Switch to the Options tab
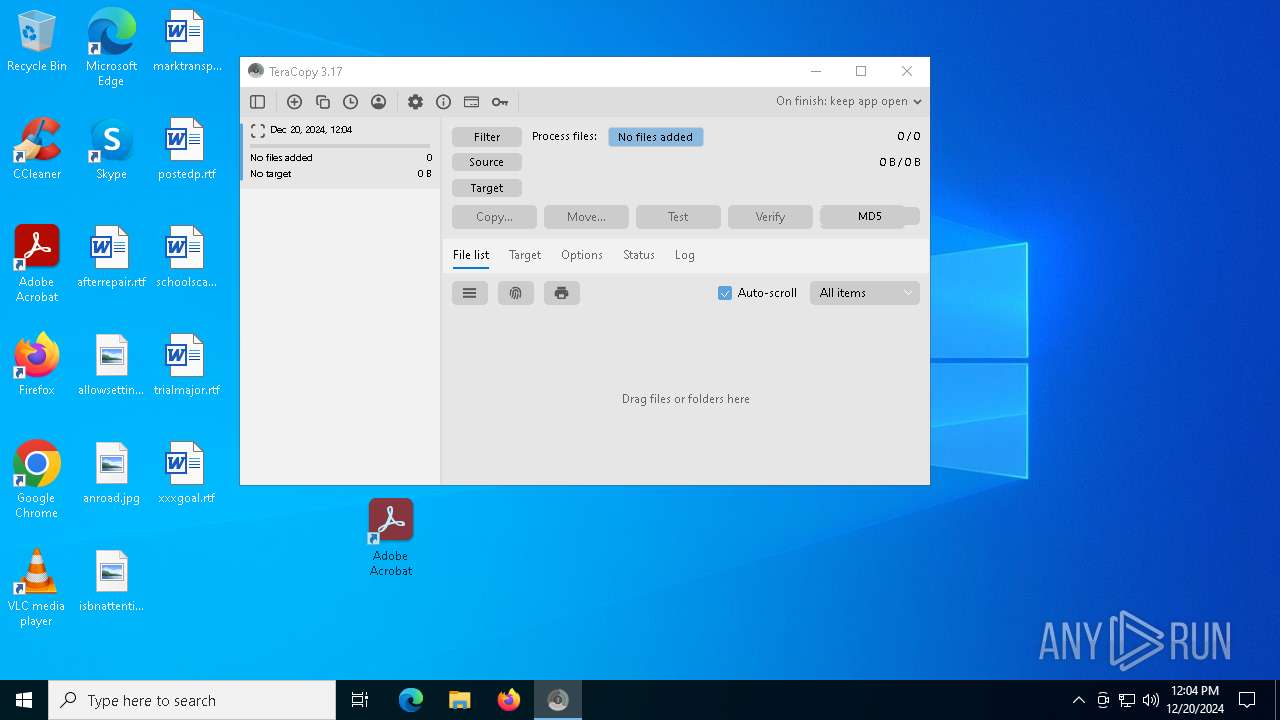 [582, 255]
